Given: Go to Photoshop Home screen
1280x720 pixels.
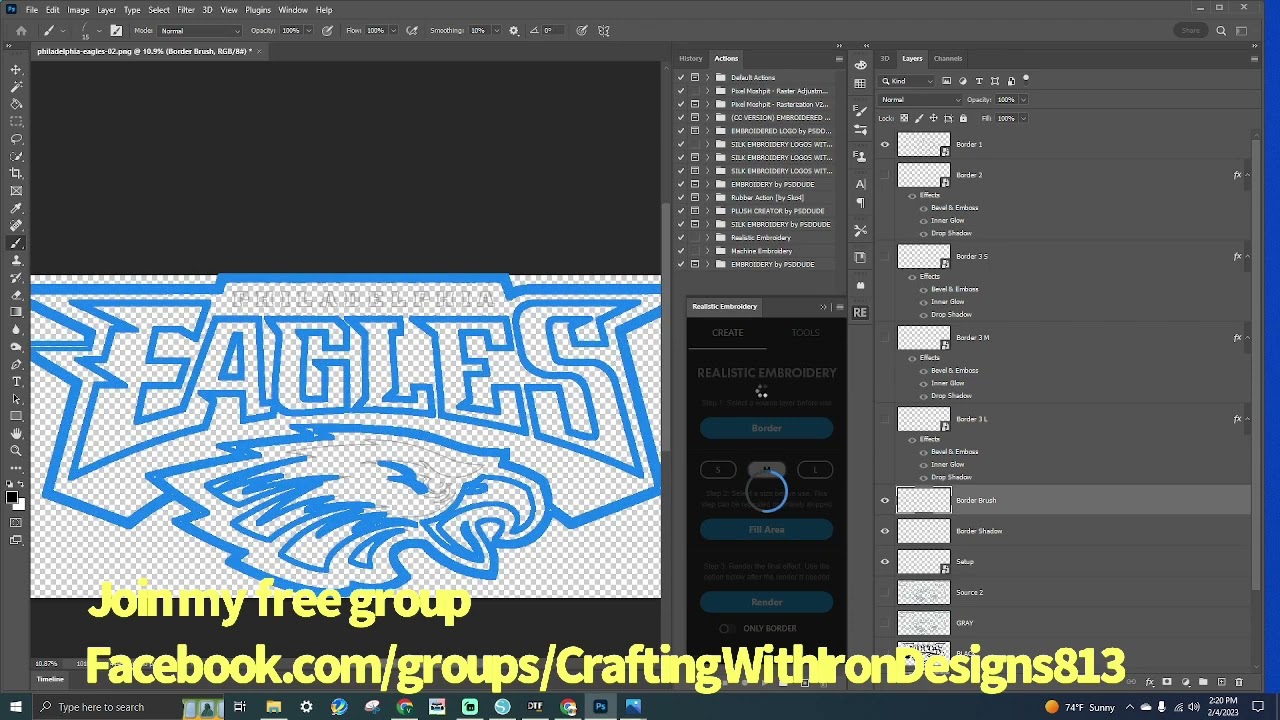Looking at the screenshot, I should click(21, 30).
